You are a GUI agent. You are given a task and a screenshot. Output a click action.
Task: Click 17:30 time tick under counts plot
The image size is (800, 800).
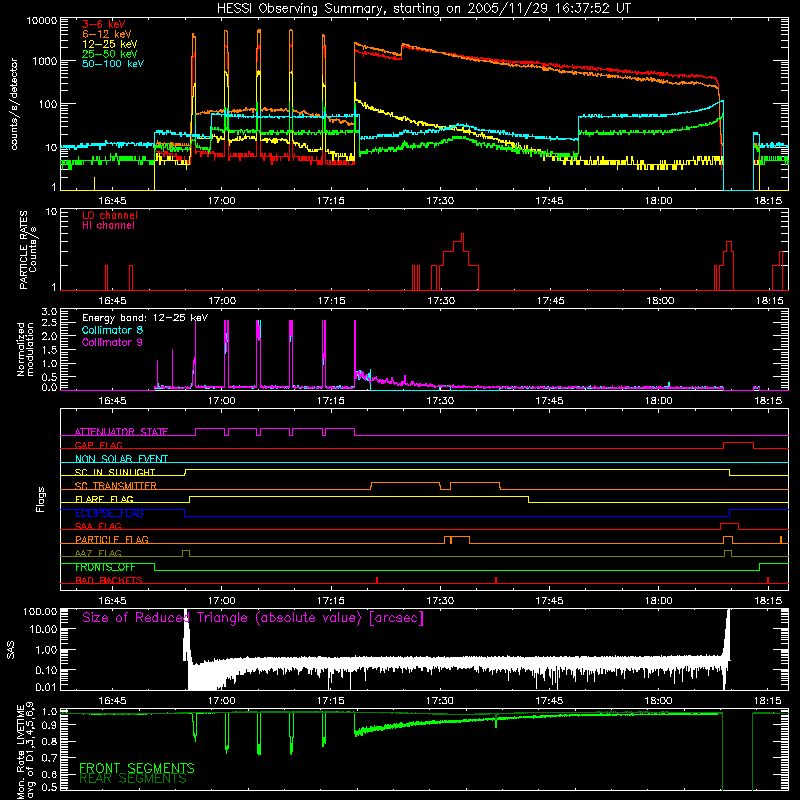click(x=440, y=201)
